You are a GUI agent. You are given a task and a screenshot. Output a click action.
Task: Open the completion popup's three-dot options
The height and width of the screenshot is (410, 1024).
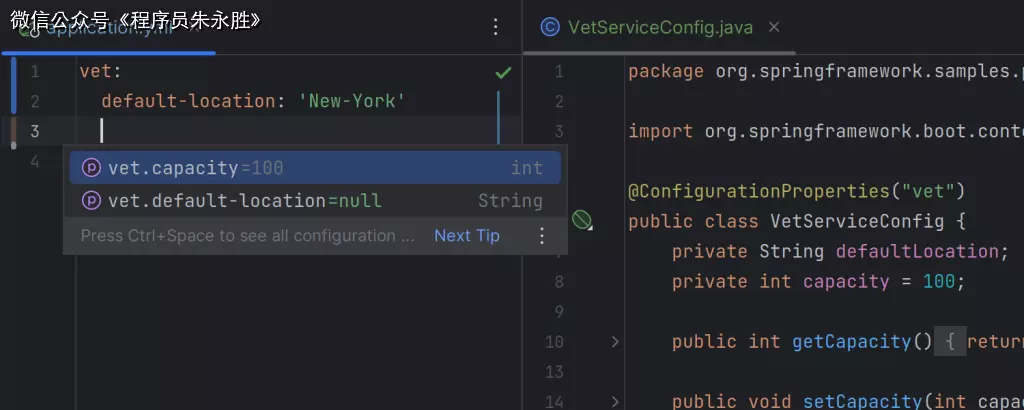(x=542, y=236)
